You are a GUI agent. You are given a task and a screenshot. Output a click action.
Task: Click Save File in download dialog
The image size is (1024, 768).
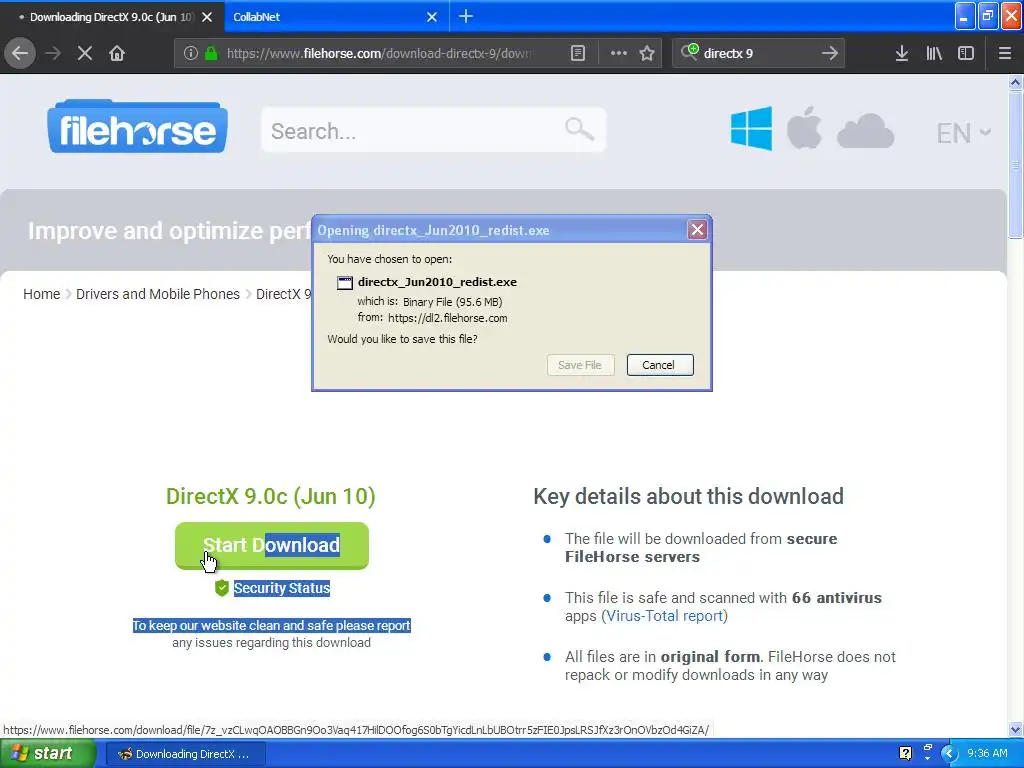pyautogui.click(x=580, y=365)
